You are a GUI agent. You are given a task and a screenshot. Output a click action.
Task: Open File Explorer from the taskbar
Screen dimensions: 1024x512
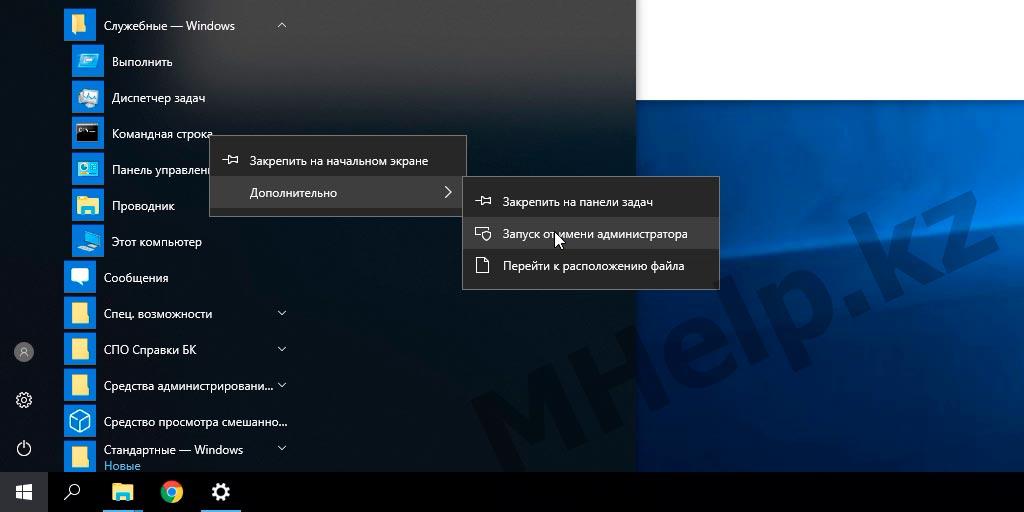pyautogui.click(x=122, y=492)
